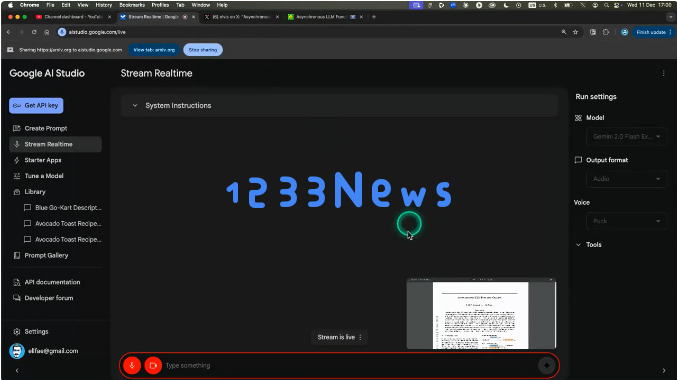
Task: Collapse the Tools section
Action: [x=588, y=244]
